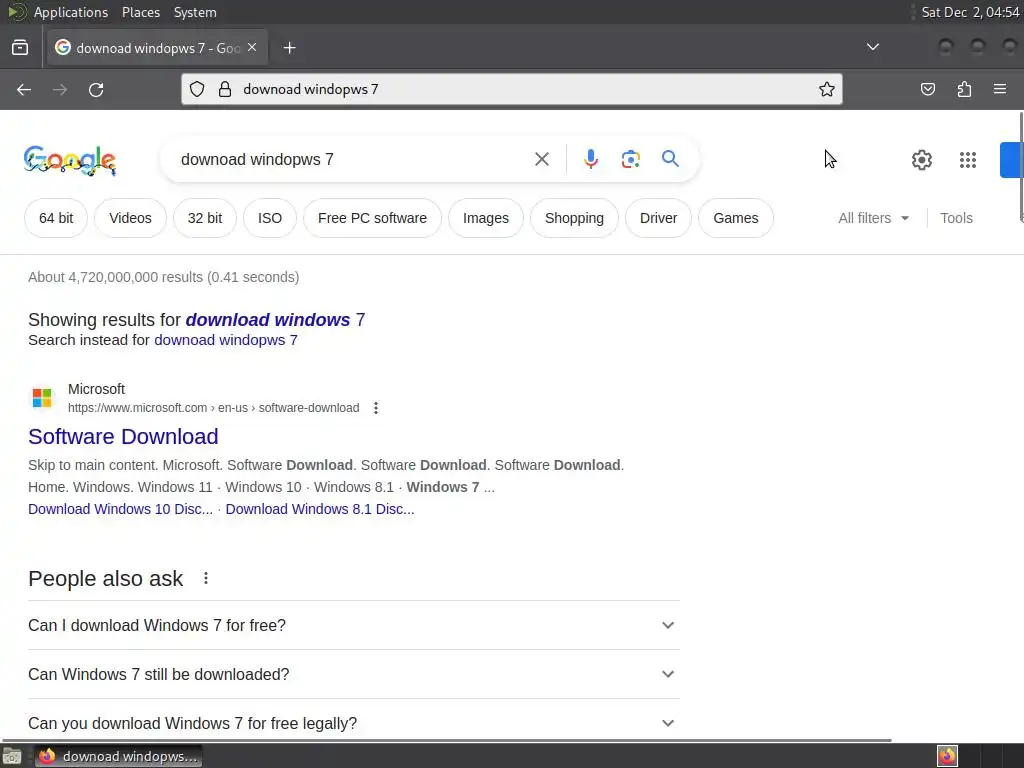The image size is (1024, 768).
Task: Search instead for 'downoad windopws 7'
Action: [226, 340]
